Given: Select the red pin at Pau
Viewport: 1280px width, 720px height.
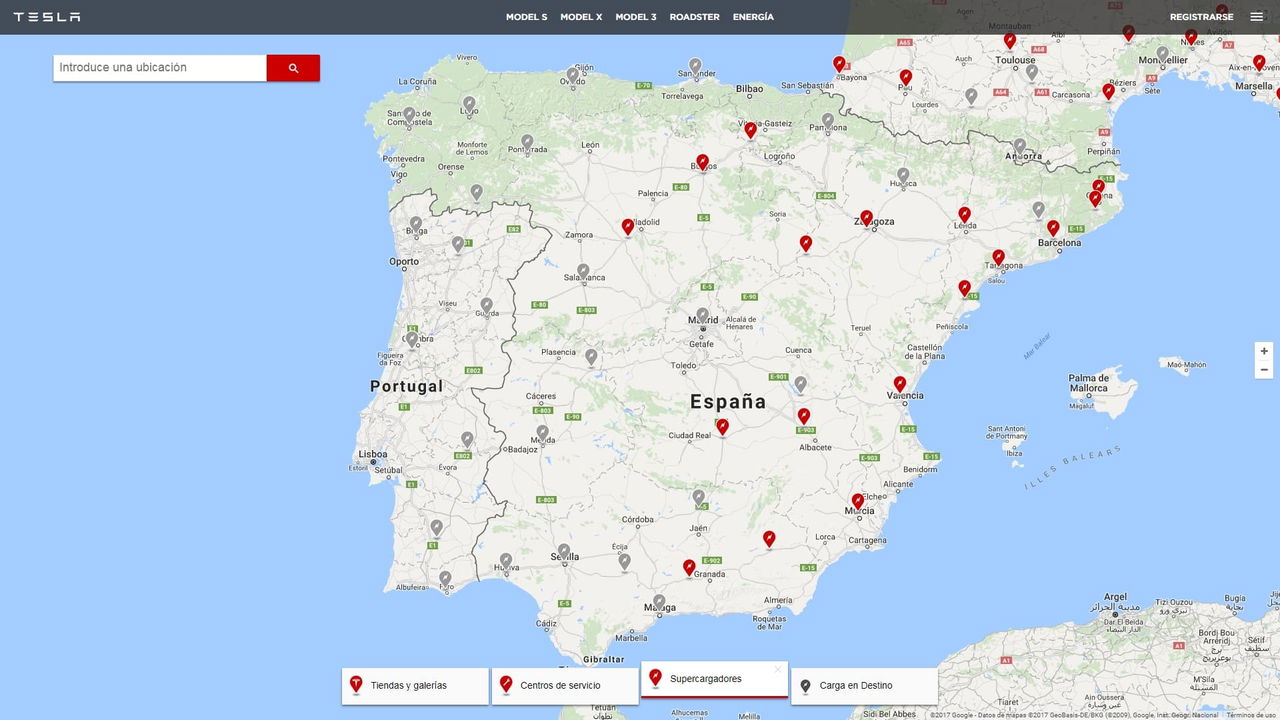Looking at the screenshot, I should (x=906, y=77).
